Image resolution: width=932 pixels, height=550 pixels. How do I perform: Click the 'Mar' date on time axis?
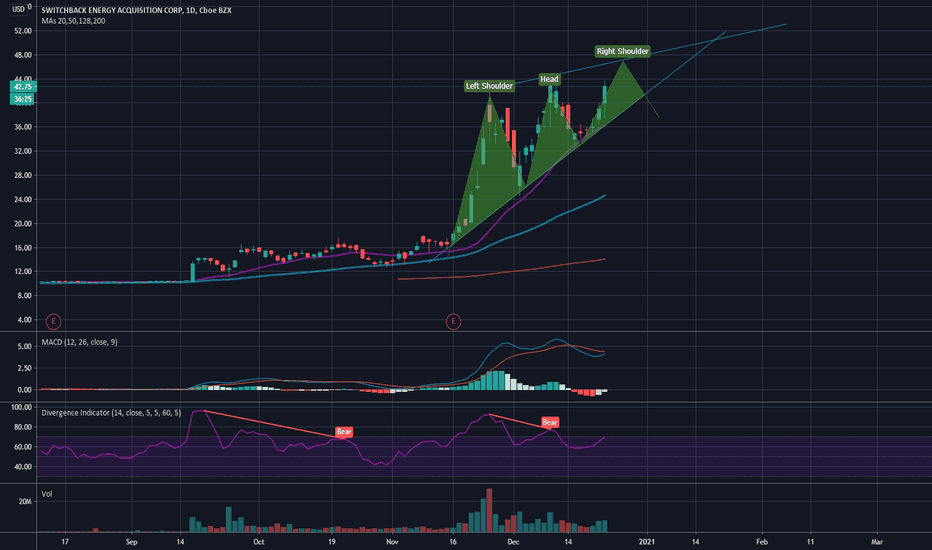pyautogui.click(x=877, y=542)
